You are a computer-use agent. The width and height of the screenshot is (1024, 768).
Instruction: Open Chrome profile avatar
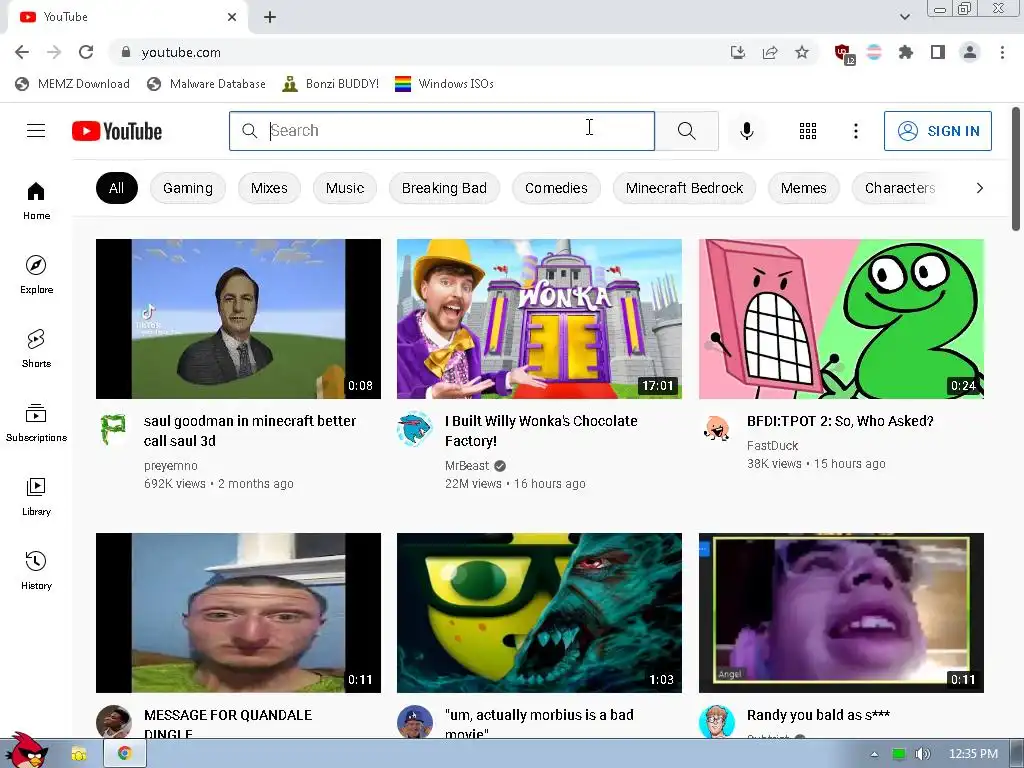970,52
